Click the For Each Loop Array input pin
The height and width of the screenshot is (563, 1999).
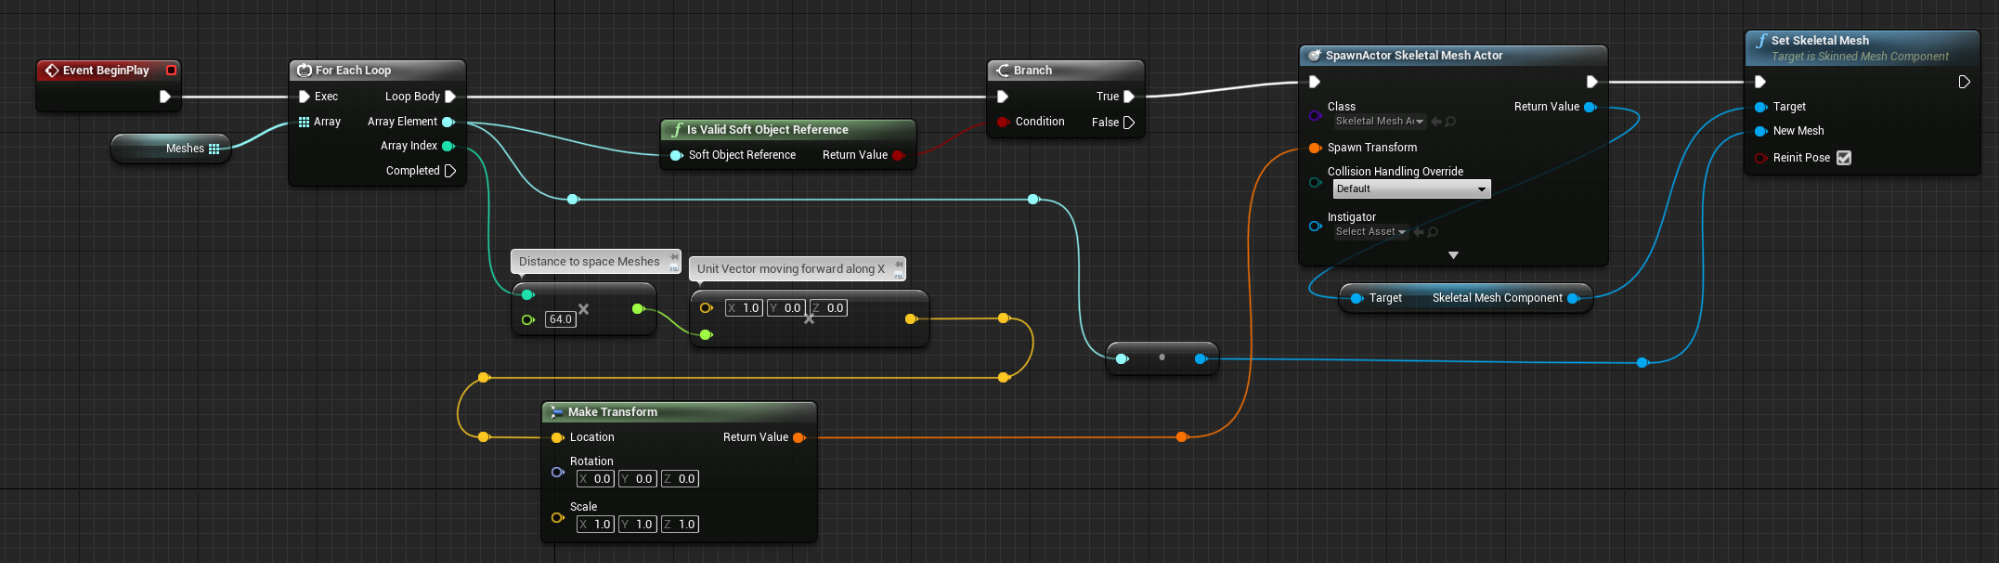pos(304,122)
